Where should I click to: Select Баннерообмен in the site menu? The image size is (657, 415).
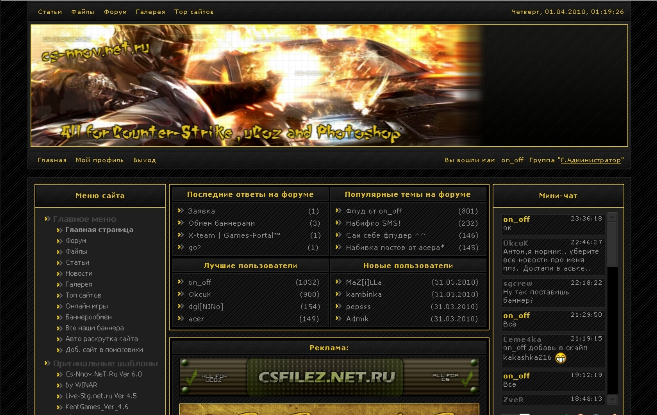point(88,317)
